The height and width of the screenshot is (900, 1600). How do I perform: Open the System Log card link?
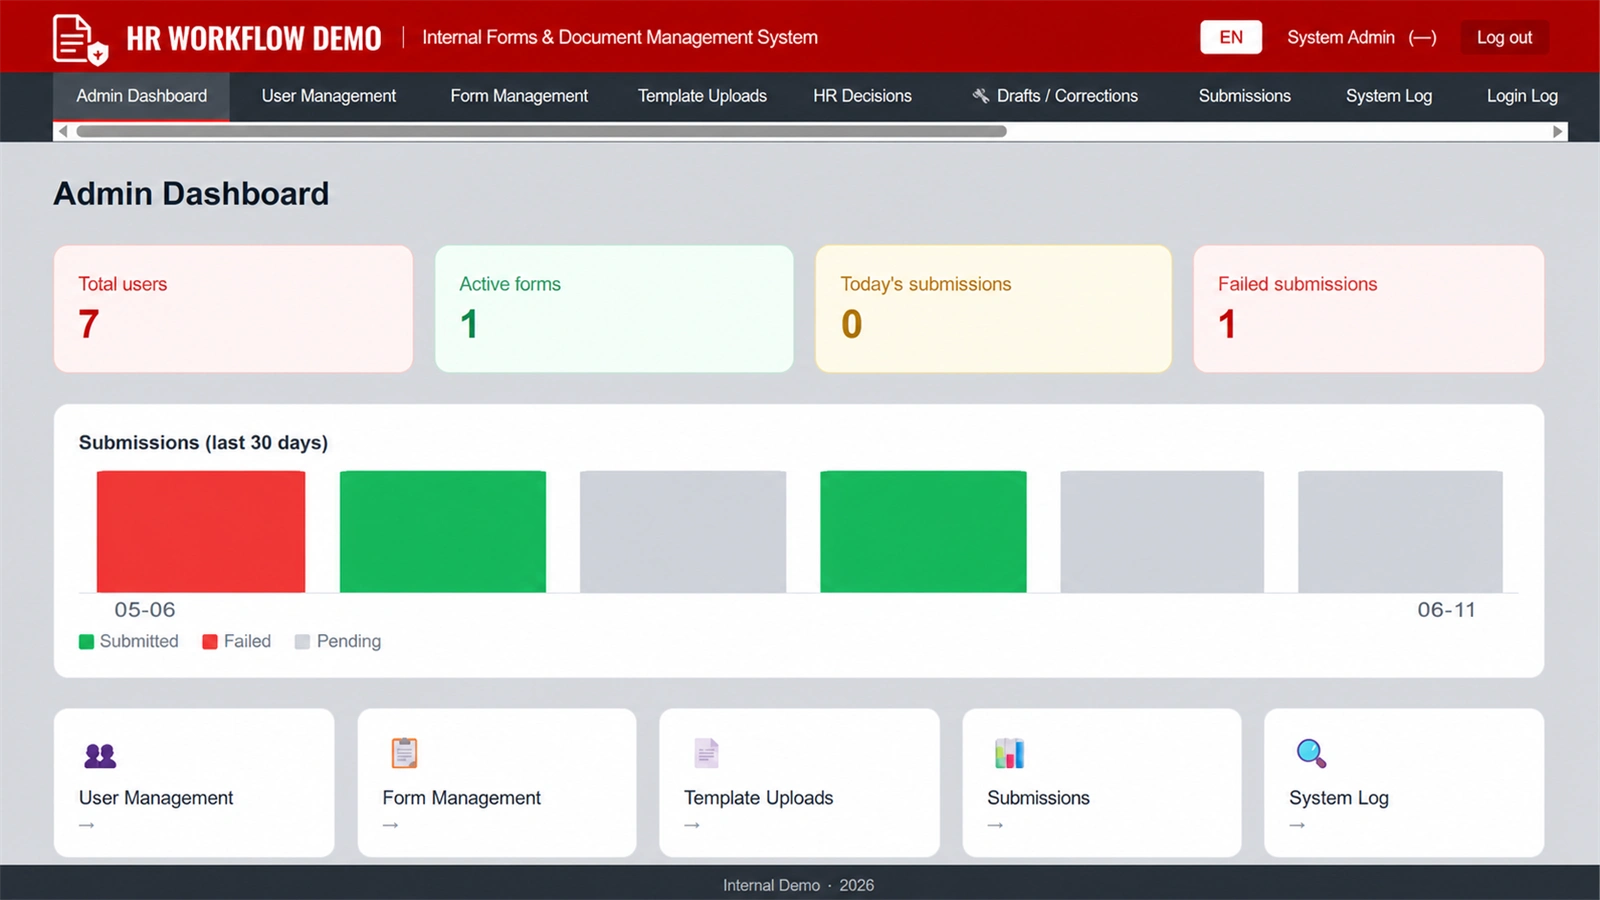tap(1404, 783)
